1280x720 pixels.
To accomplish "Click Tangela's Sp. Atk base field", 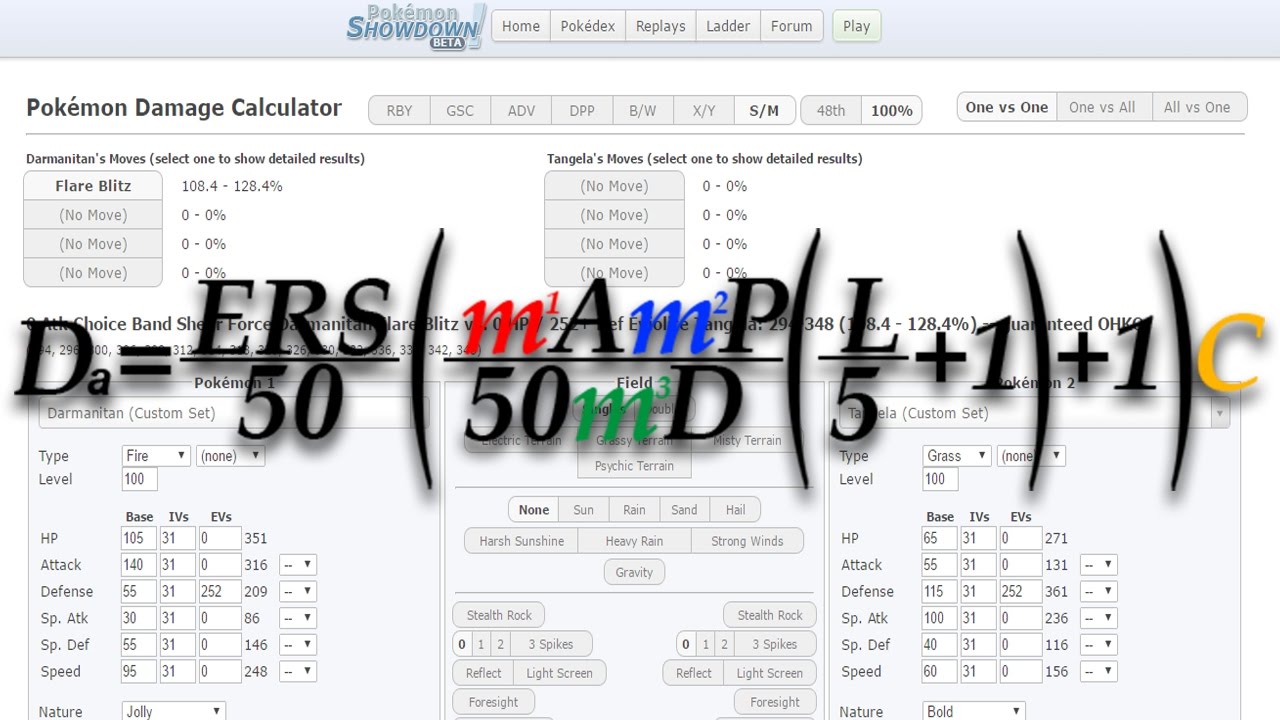I will pos(941,618).
